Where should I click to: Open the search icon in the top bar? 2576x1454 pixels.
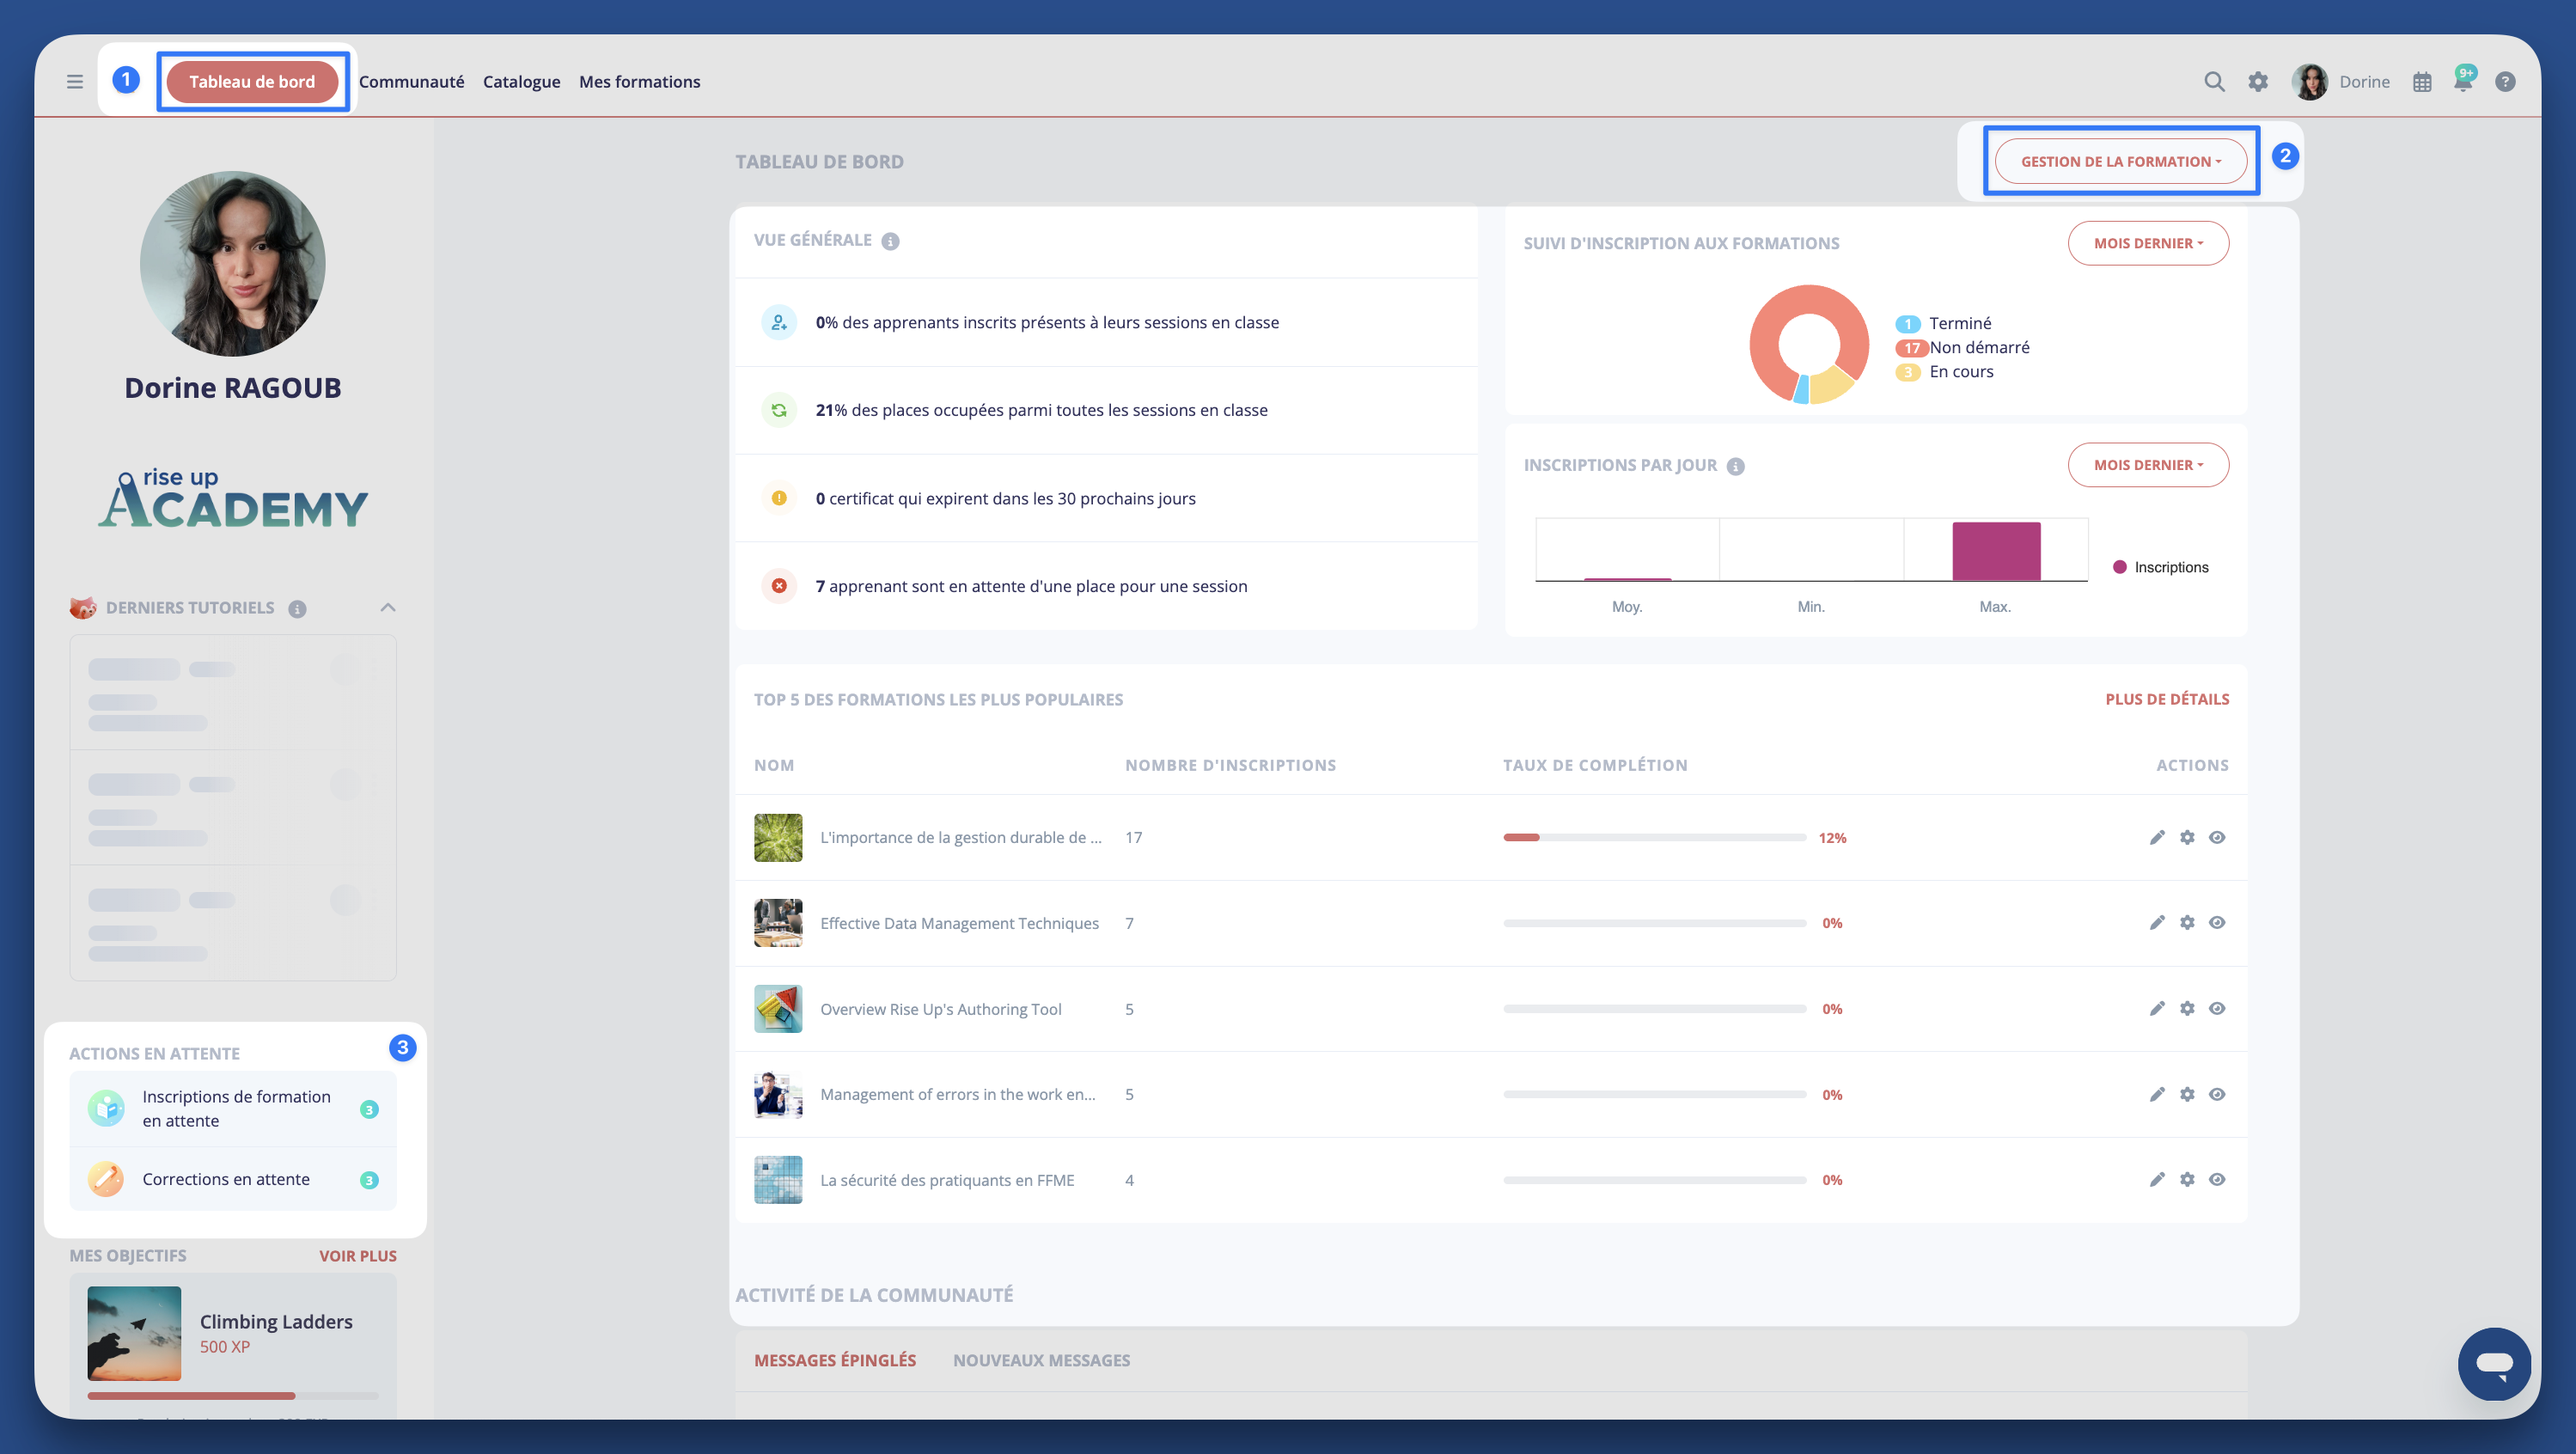pyautogui.click(x=2214, y=81)
